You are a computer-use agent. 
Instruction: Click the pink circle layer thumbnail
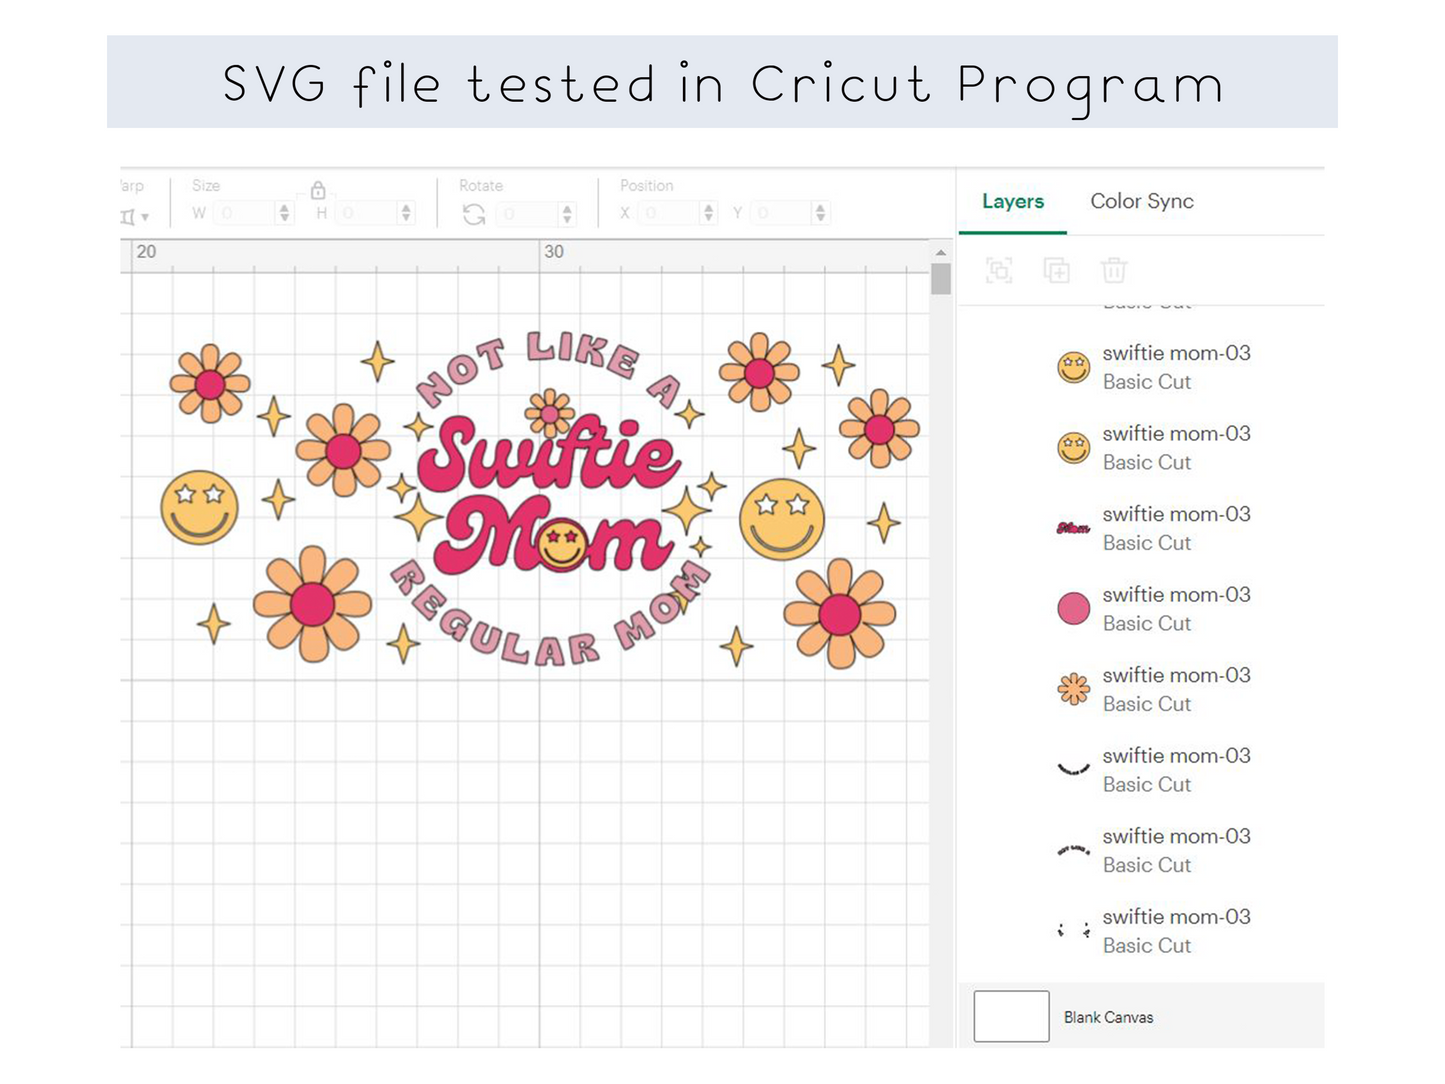[1073, 608]
